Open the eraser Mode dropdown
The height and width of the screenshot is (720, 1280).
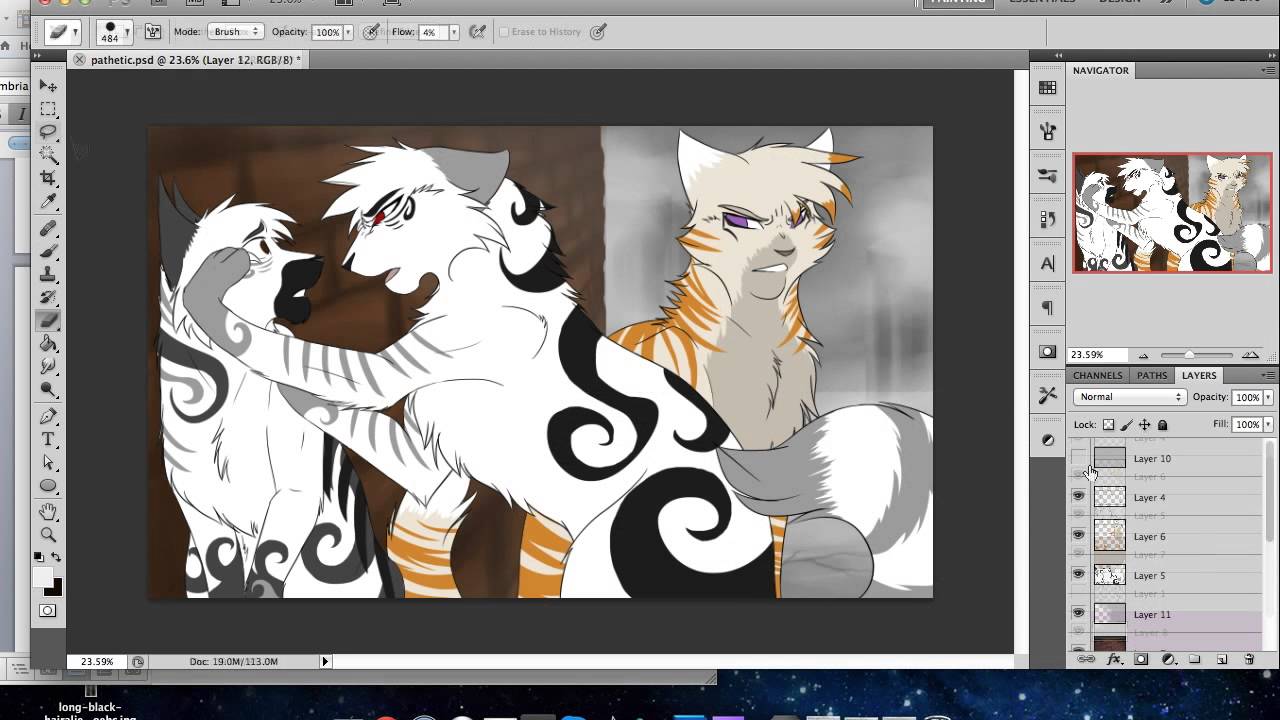tap(235, 32)
